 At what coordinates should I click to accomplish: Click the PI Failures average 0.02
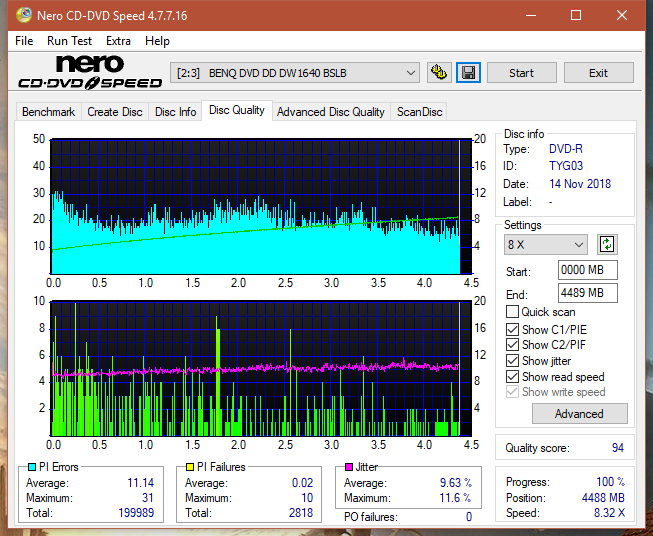(302, 483)
